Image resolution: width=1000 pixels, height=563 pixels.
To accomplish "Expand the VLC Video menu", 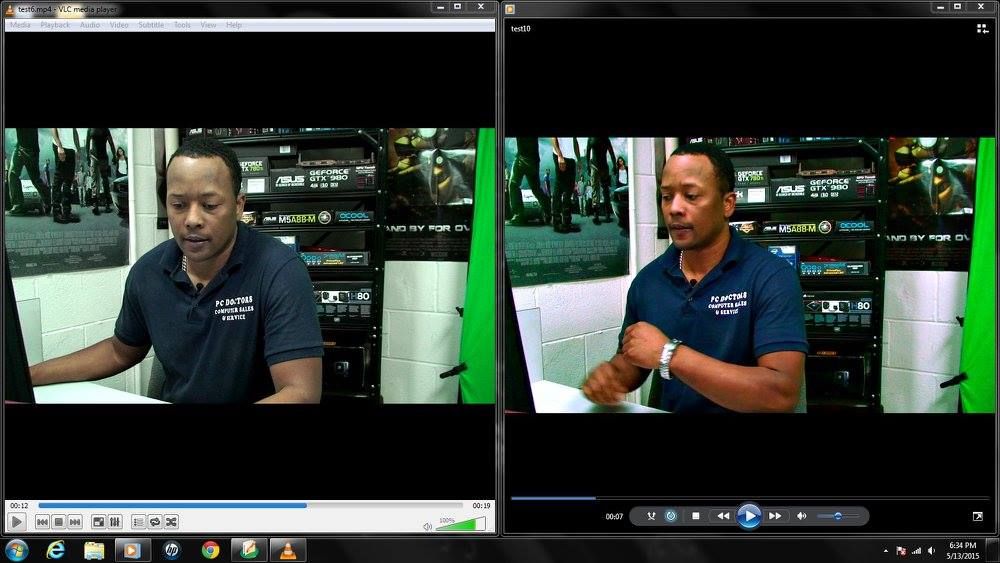I will point(119,25).
